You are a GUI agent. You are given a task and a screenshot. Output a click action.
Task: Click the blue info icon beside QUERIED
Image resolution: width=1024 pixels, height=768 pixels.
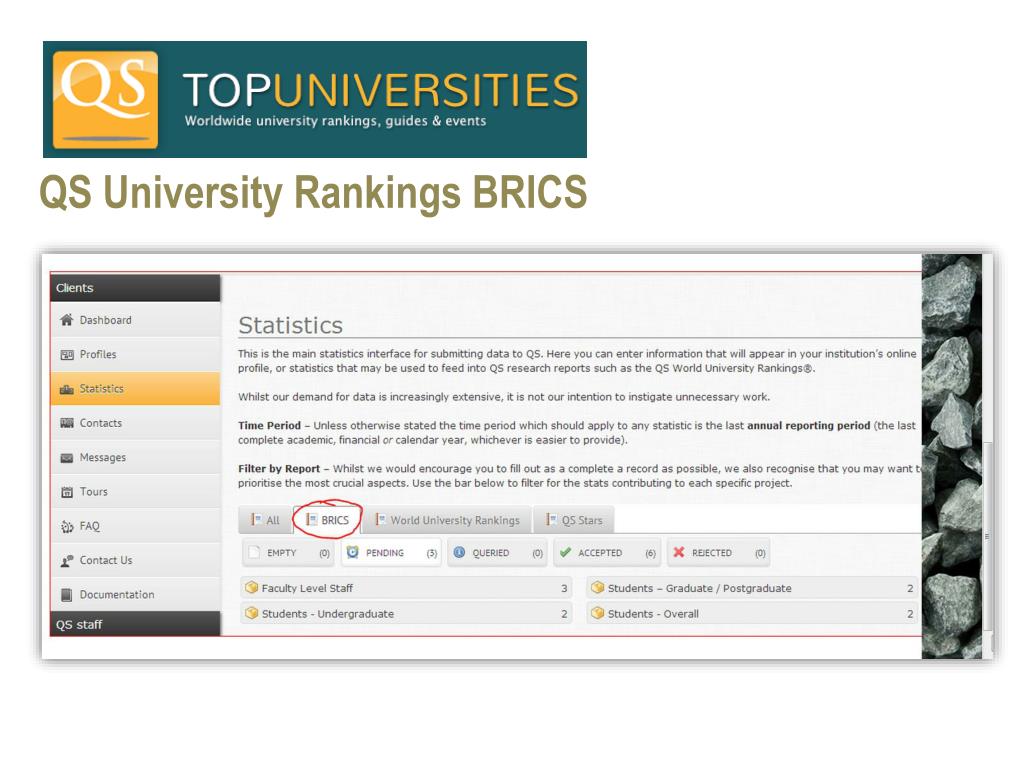(x=459, y=552)
